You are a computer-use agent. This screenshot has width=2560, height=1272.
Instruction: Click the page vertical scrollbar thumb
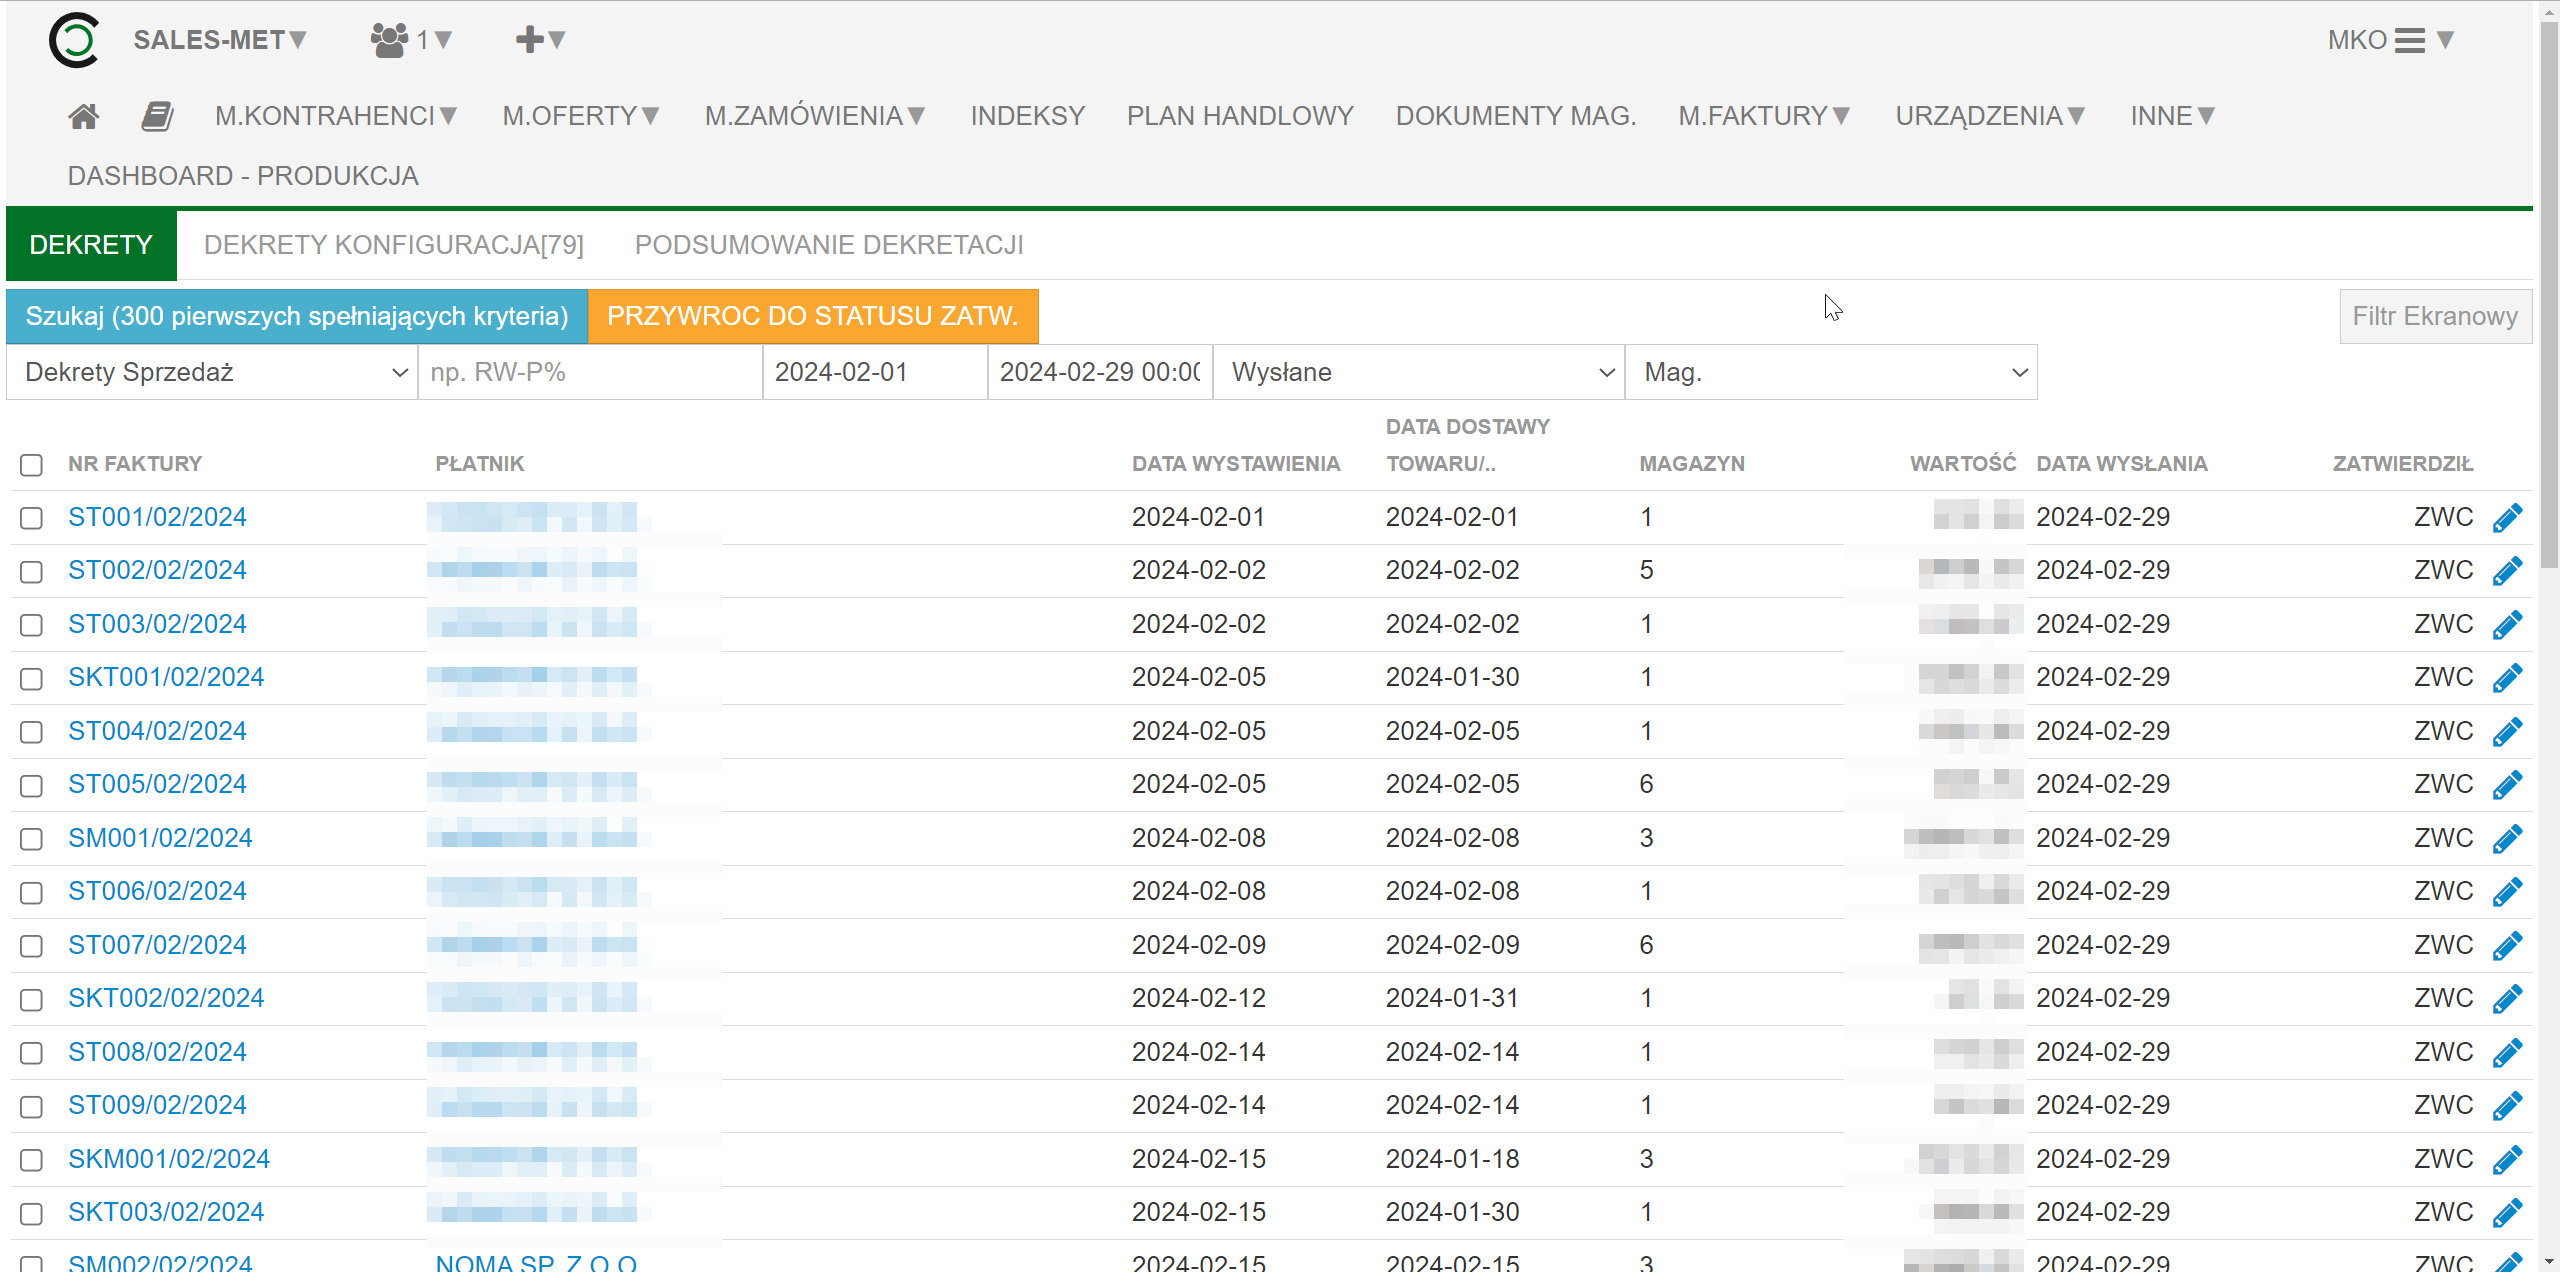coord(2549,295)
